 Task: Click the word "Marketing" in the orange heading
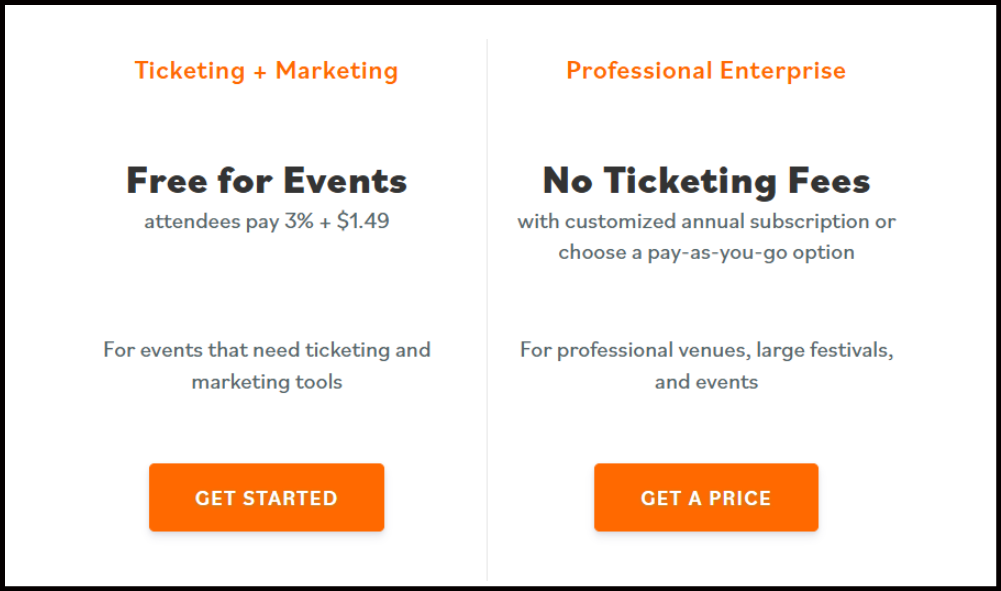(x=336, y=71)
